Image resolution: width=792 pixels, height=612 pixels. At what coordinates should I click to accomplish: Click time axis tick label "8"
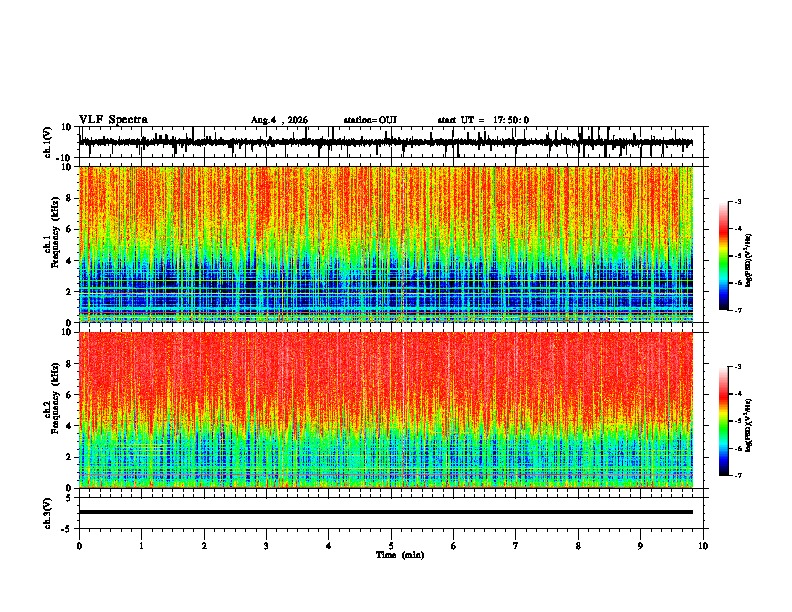(x=578, y=546)
